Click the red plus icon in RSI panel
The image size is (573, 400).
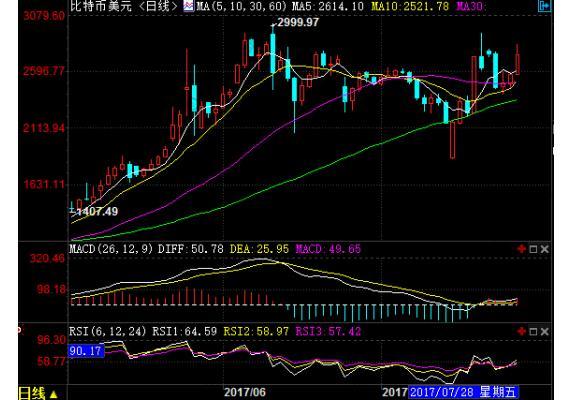click(x=521, y=331)
